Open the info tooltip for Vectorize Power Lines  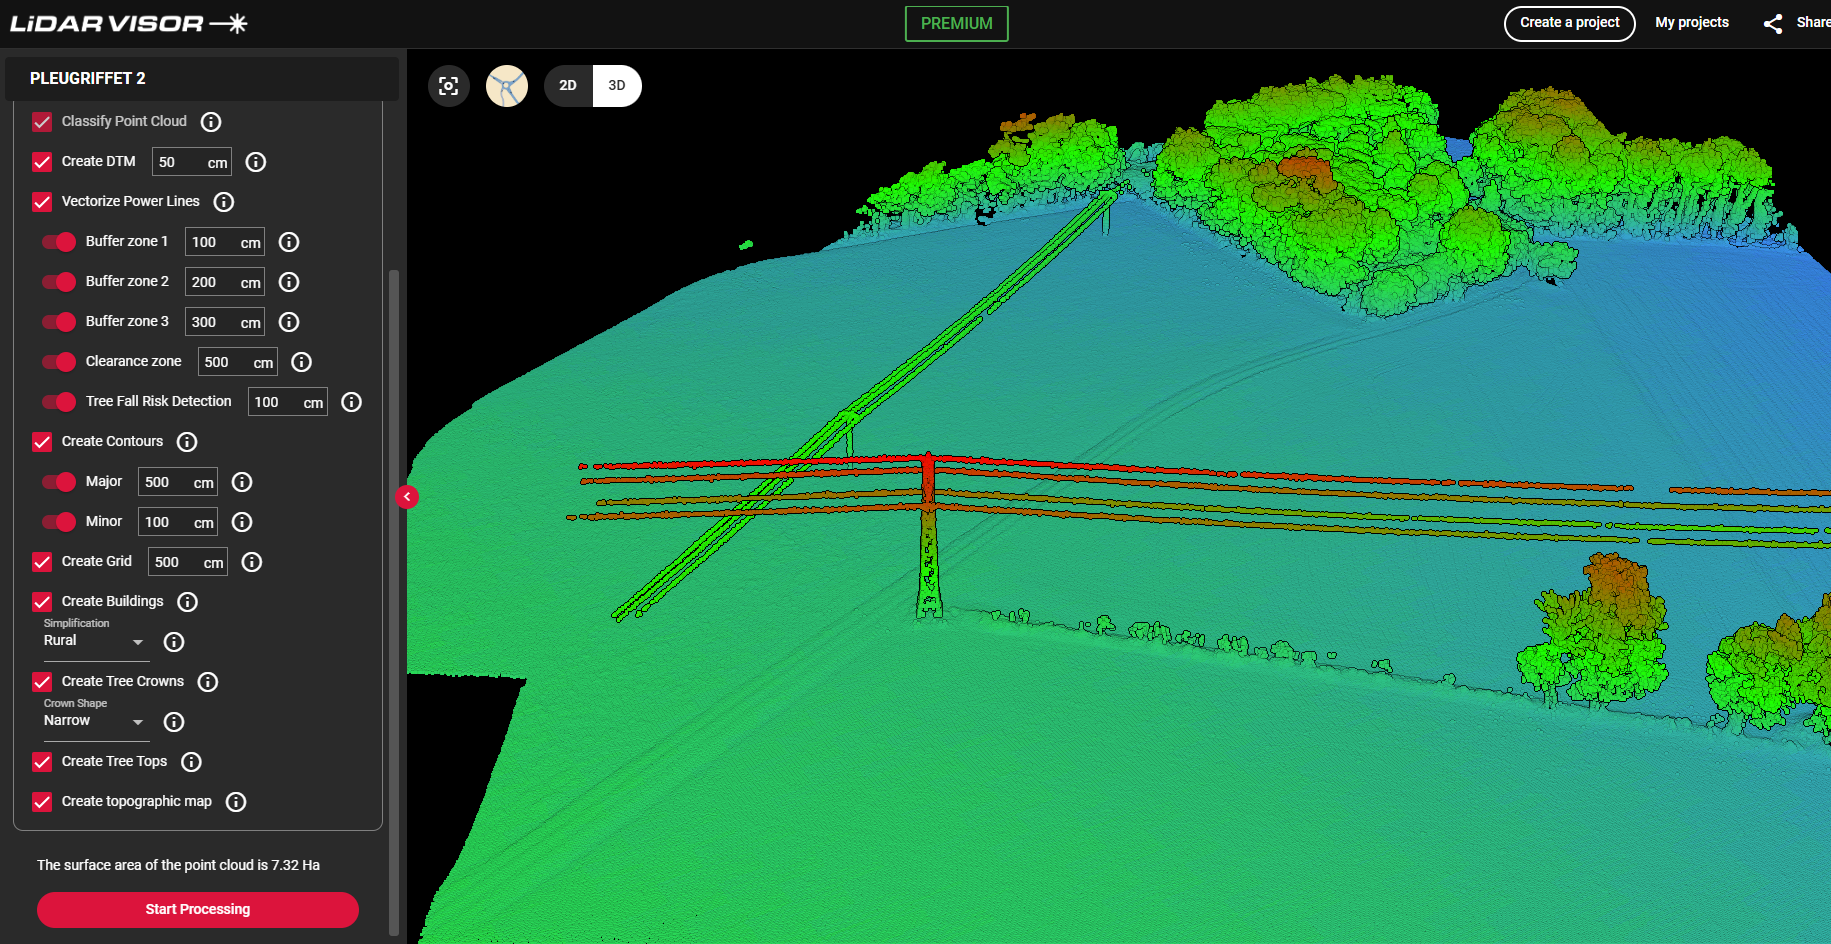coord(223,201)
